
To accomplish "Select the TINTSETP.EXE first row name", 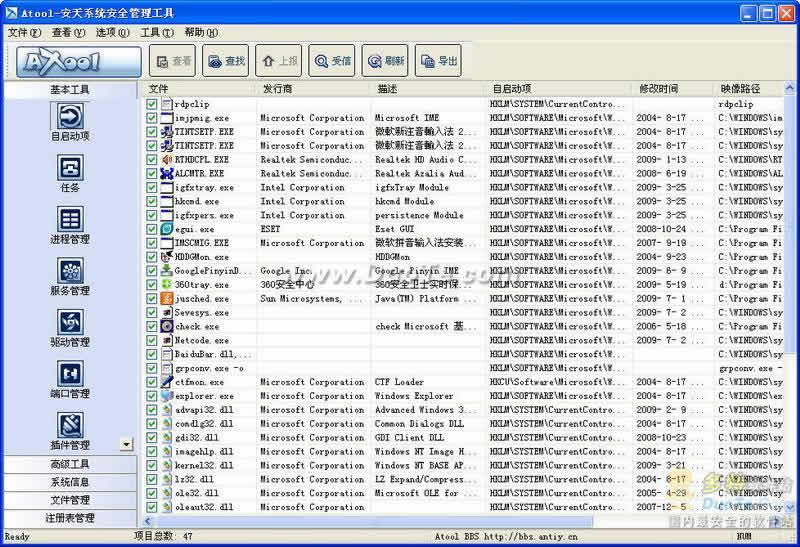I will pyautogui.click(x=204, y=132).
